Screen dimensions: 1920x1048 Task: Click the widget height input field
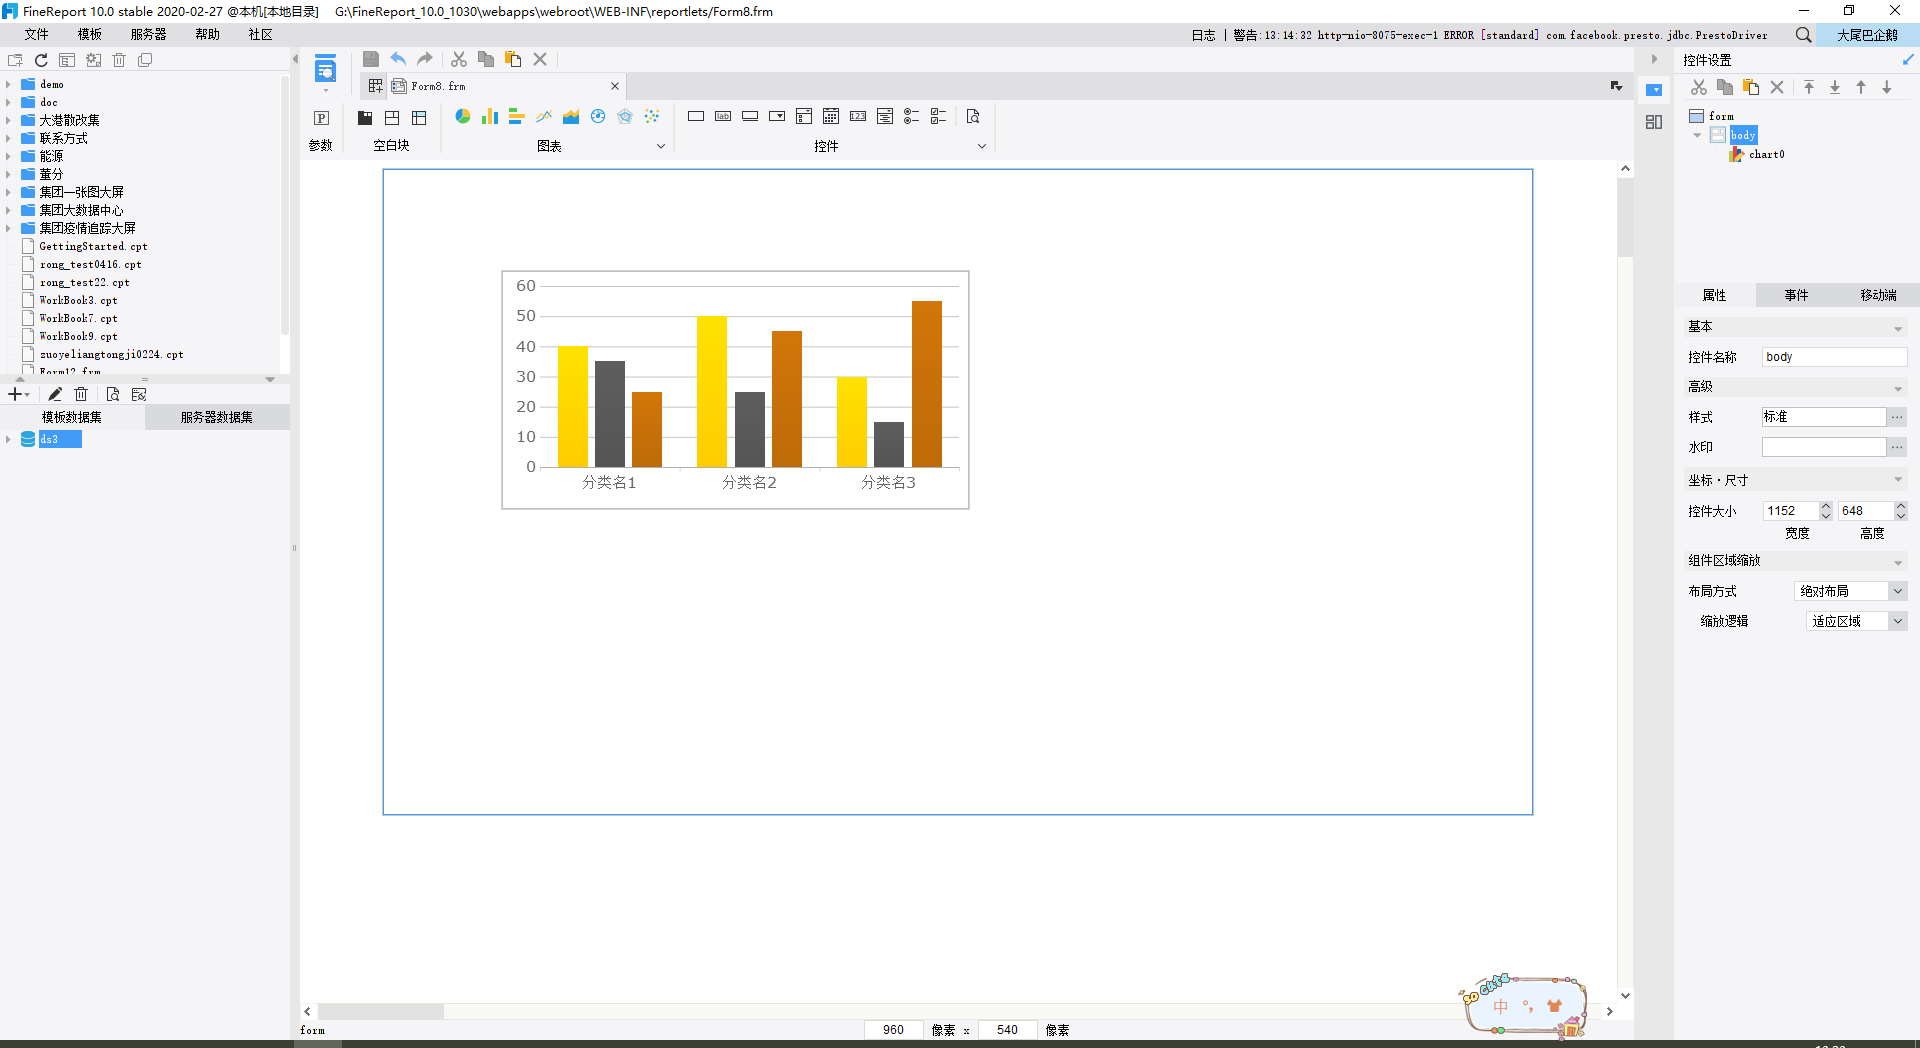[x=1865, y=511]
